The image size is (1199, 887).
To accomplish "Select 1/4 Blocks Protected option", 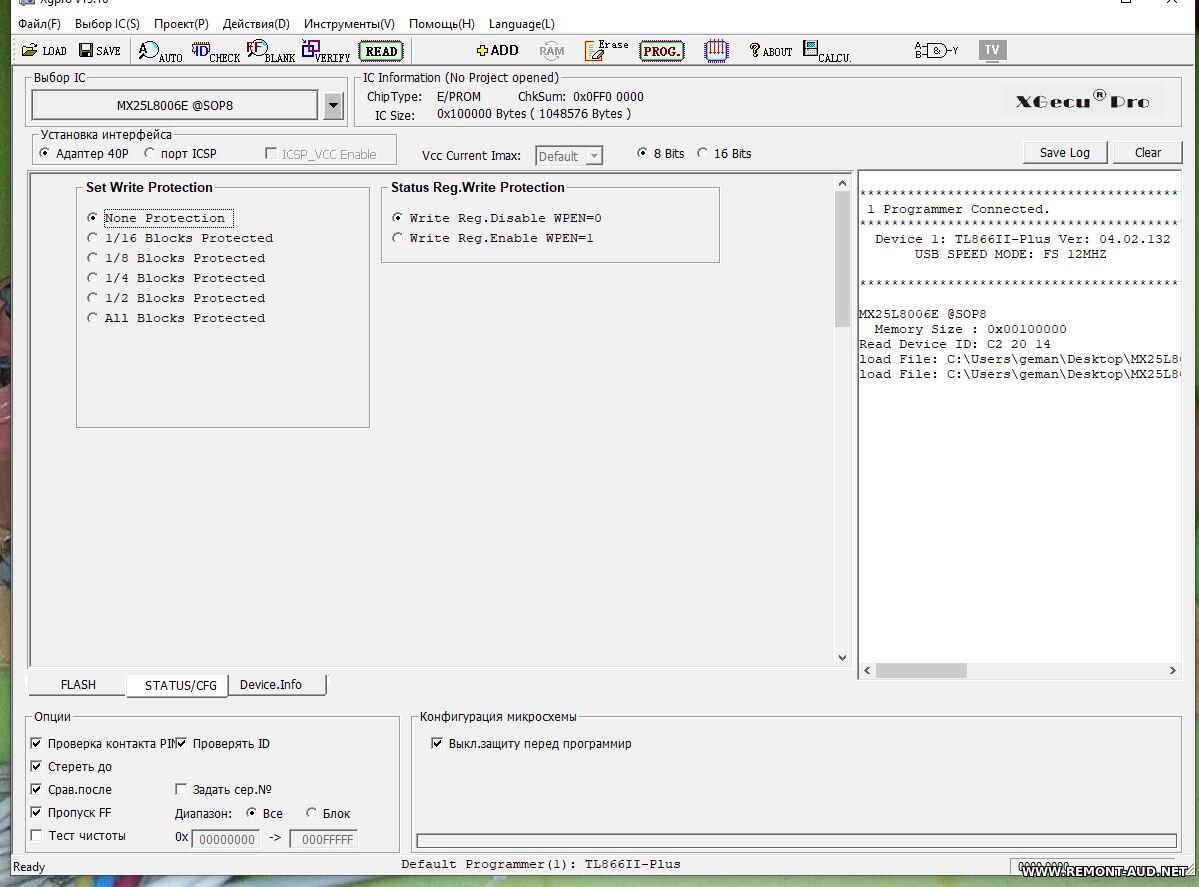I will point(93,278).
